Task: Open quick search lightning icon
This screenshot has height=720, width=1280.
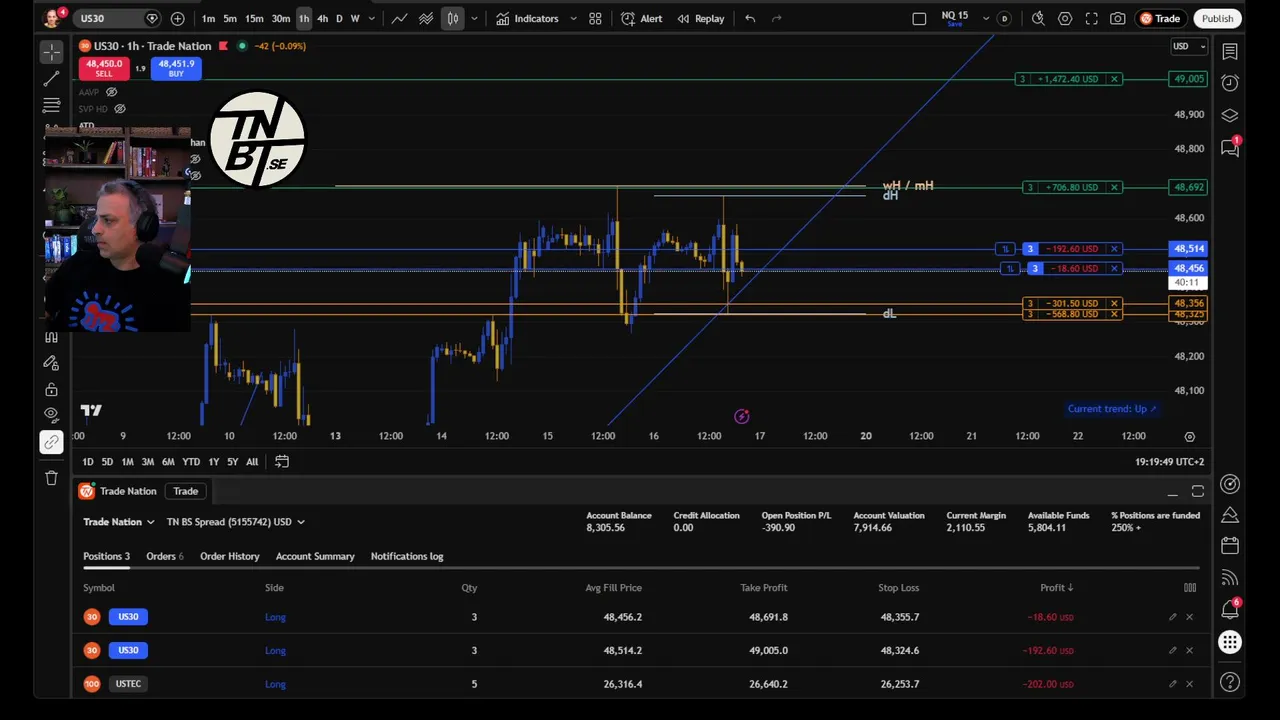Action: (x=1038, y=18)
